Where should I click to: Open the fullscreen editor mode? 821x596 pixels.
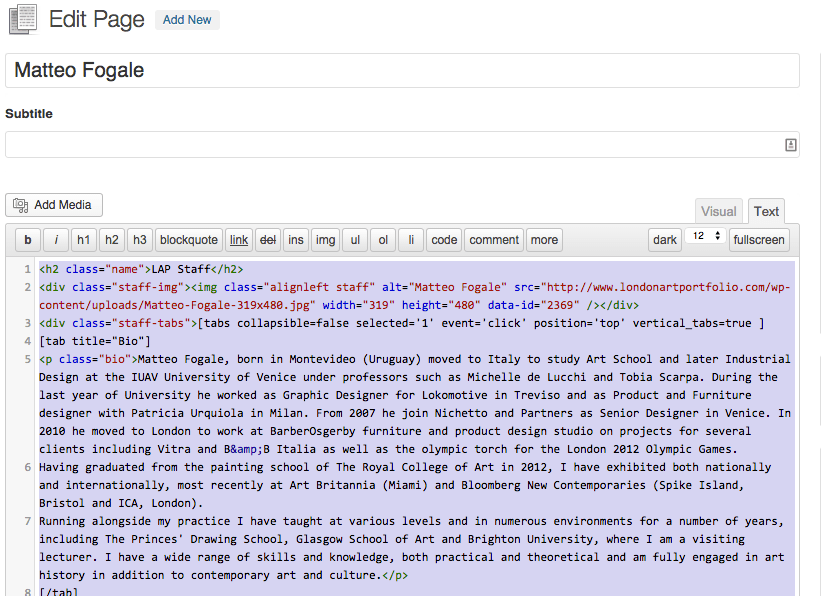[759, 240]
